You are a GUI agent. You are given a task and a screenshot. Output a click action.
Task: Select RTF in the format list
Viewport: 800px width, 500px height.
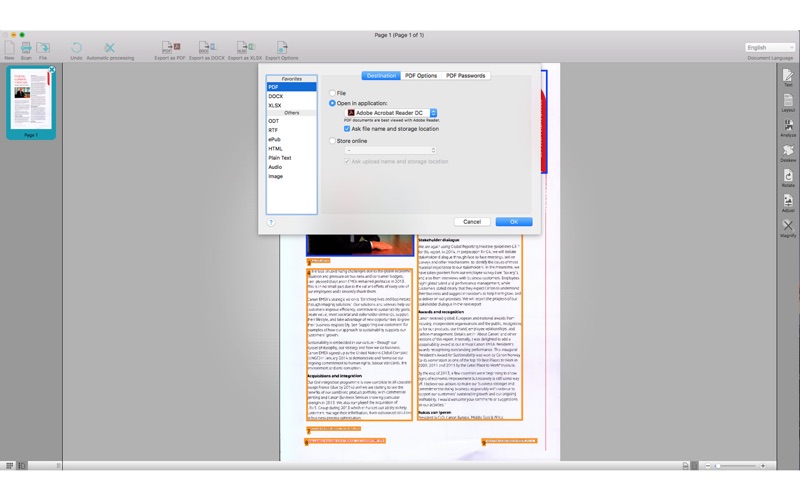click(291, 130)
